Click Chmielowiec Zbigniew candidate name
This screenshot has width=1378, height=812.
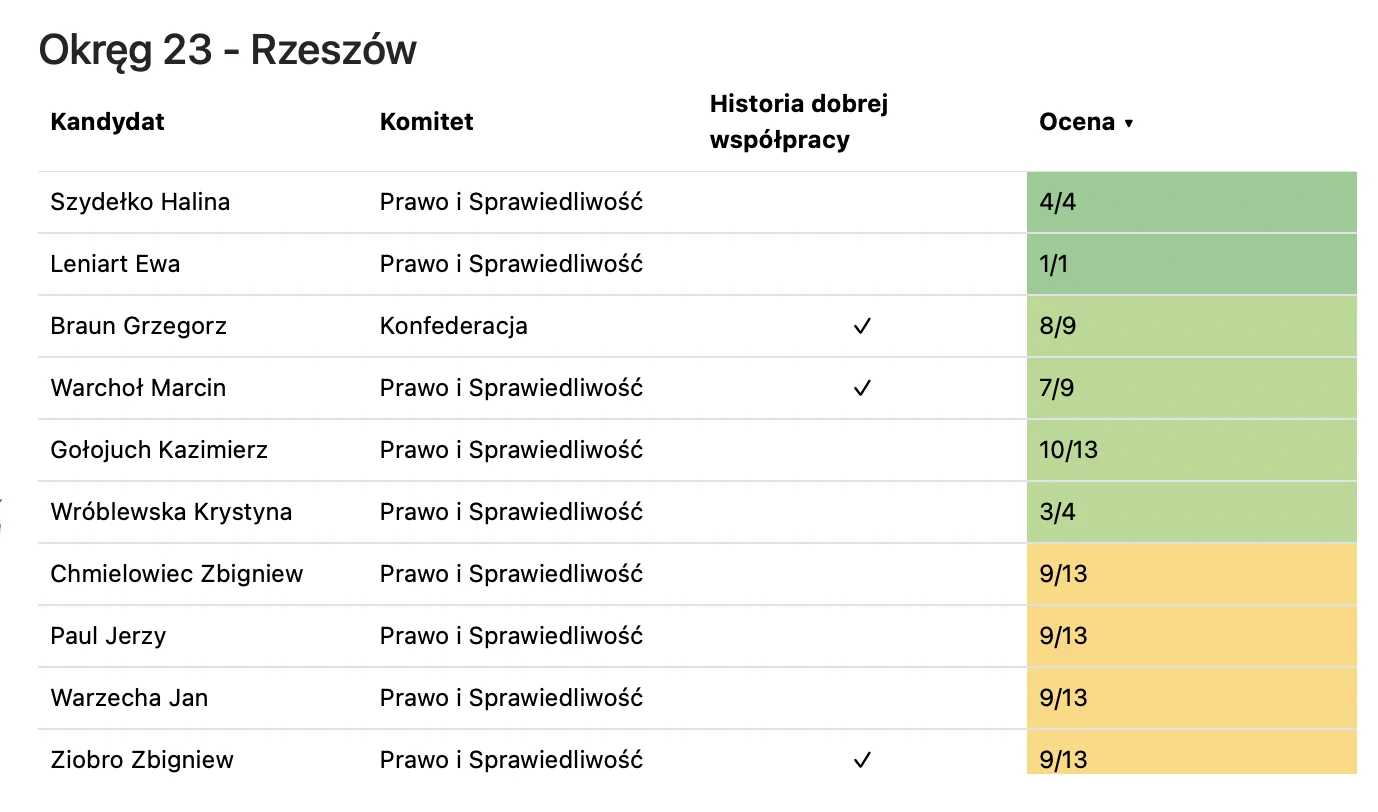(x=177, y=574)
